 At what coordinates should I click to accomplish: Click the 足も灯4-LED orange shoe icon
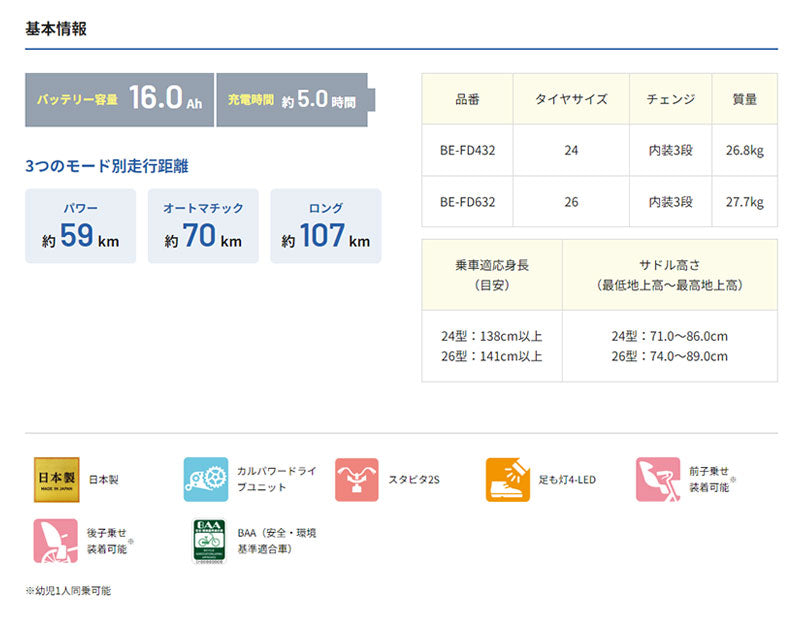pos(507,479)
